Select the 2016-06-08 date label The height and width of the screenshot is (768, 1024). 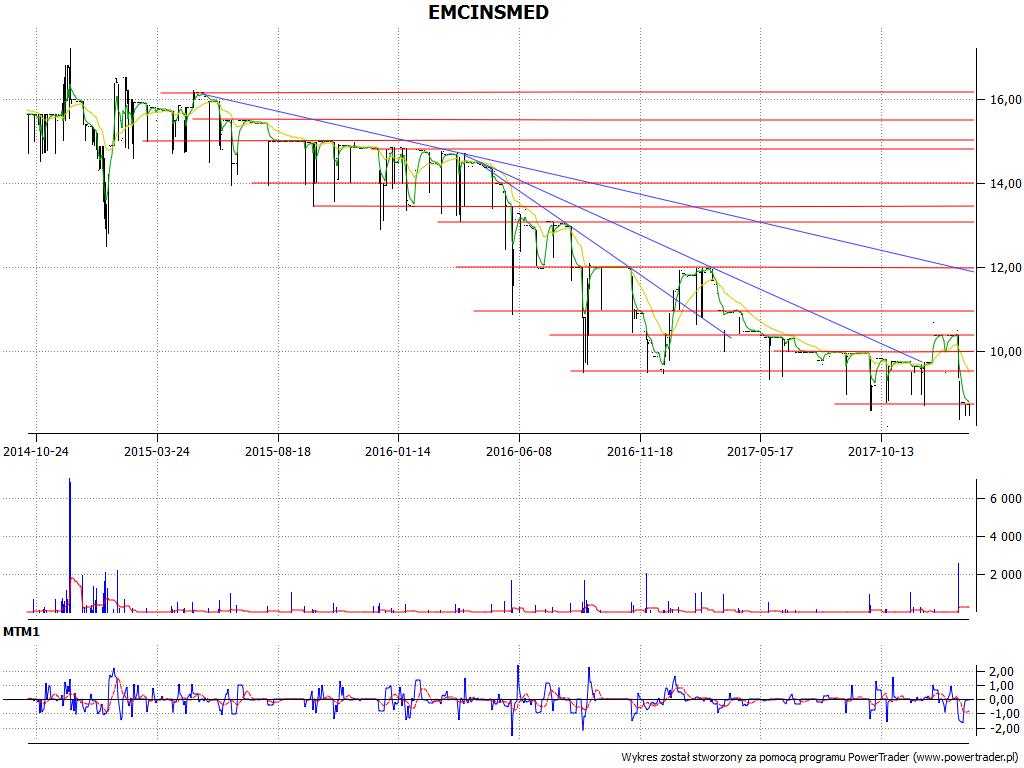519,451
